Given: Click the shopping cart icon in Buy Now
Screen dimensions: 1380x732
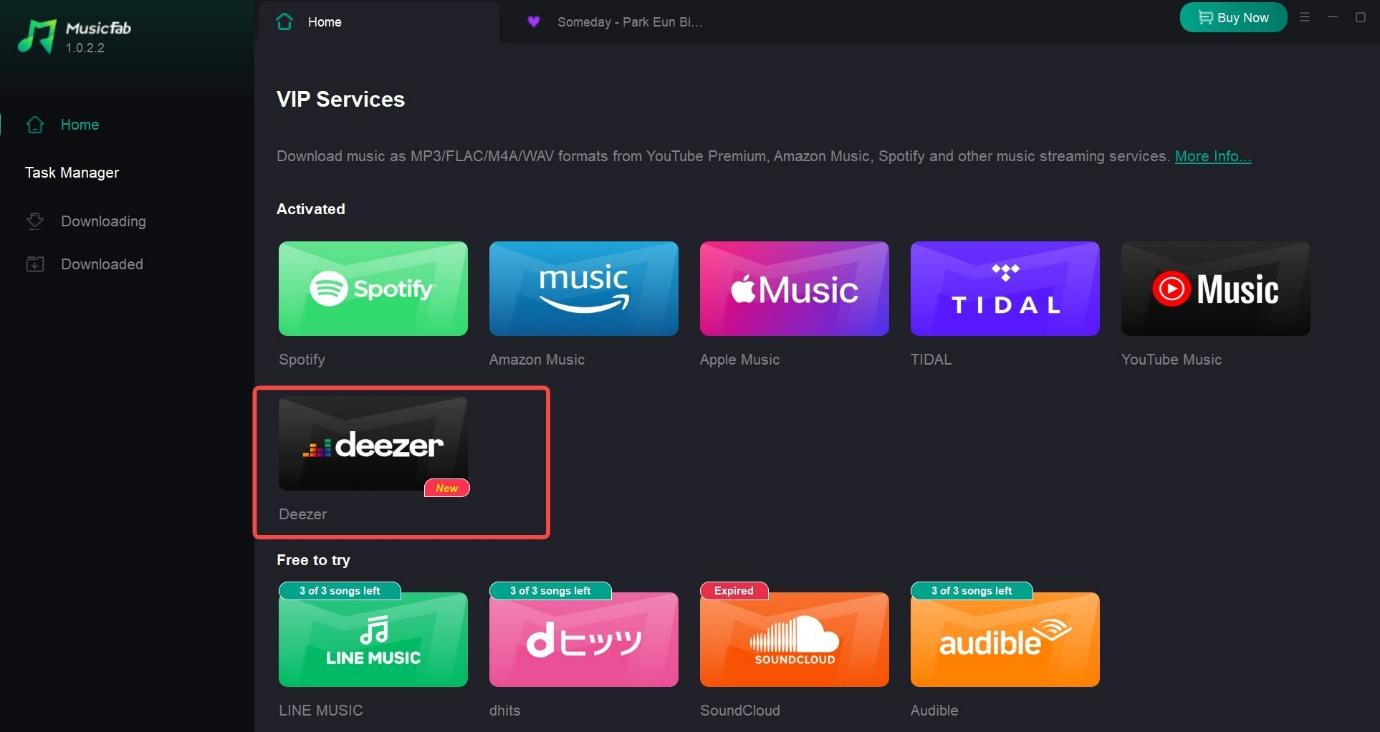Looking at the screenshot, I should pyautogui.click(x=1204, y=17).
